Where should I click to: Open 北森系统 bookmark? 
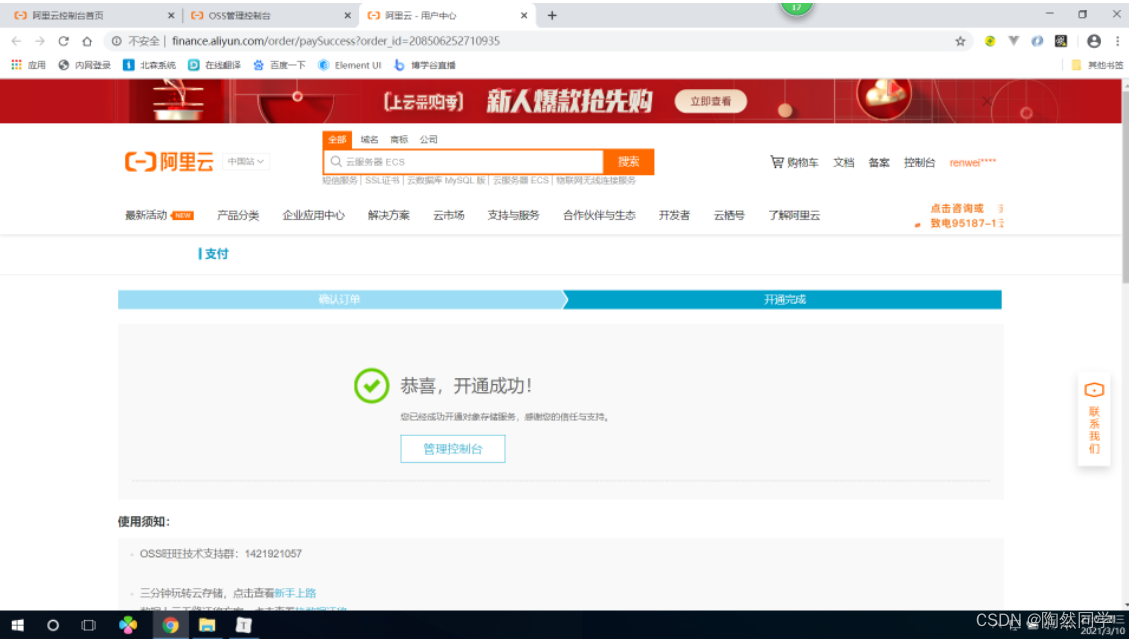point(150,65)
